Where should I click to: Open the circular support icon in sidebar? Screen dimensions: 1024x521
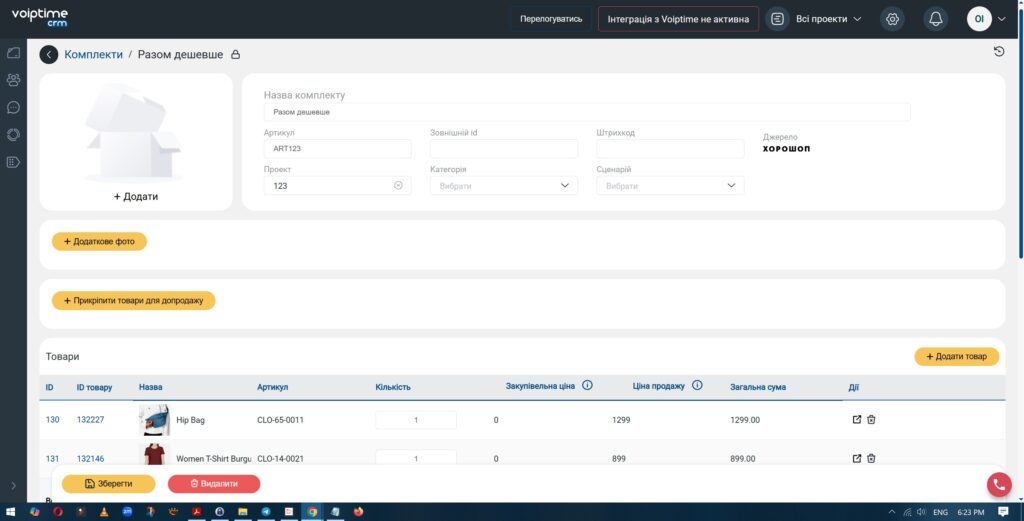point(13,134)
